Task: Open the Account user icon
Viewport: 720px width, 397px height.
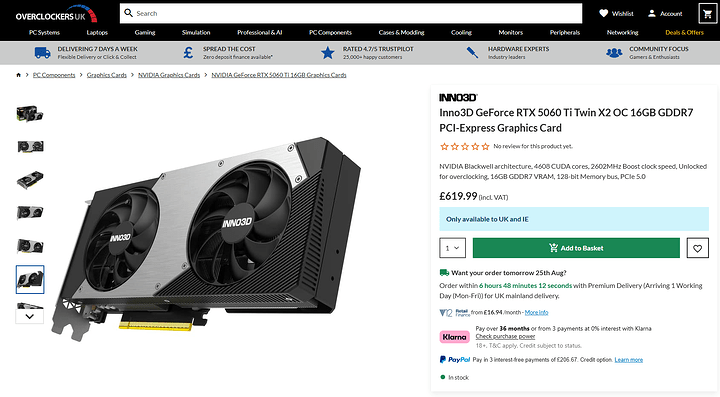Action: tap(652, 13)
